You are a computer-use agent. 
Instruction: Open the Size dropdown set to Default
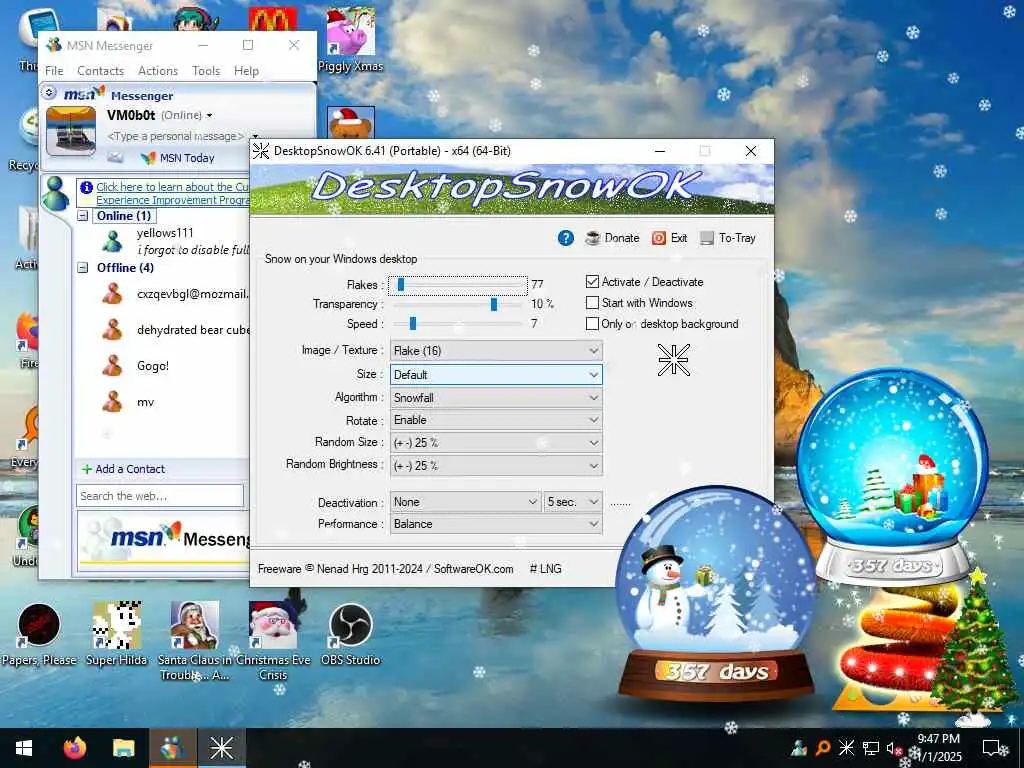click(x=496, y=375)
